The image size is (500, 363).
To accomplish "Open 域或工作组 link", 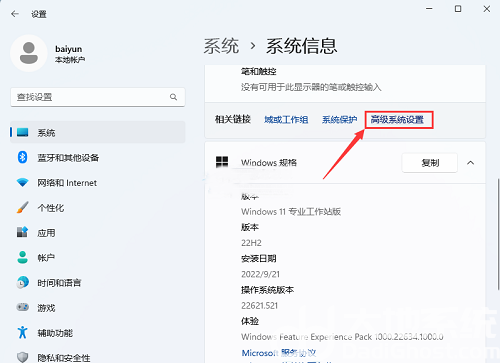I will 286,119.
